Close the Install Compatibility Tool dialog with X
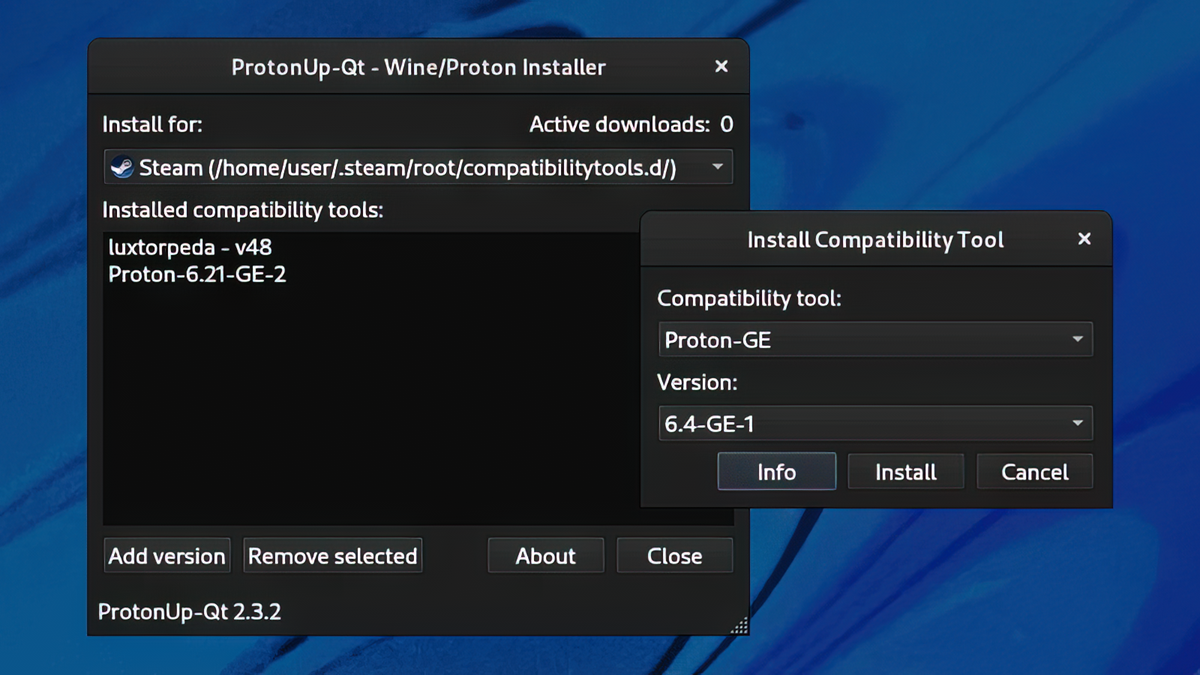Image resolution: width=1200 pixels, height=675 pixels. pos(1084,239)
